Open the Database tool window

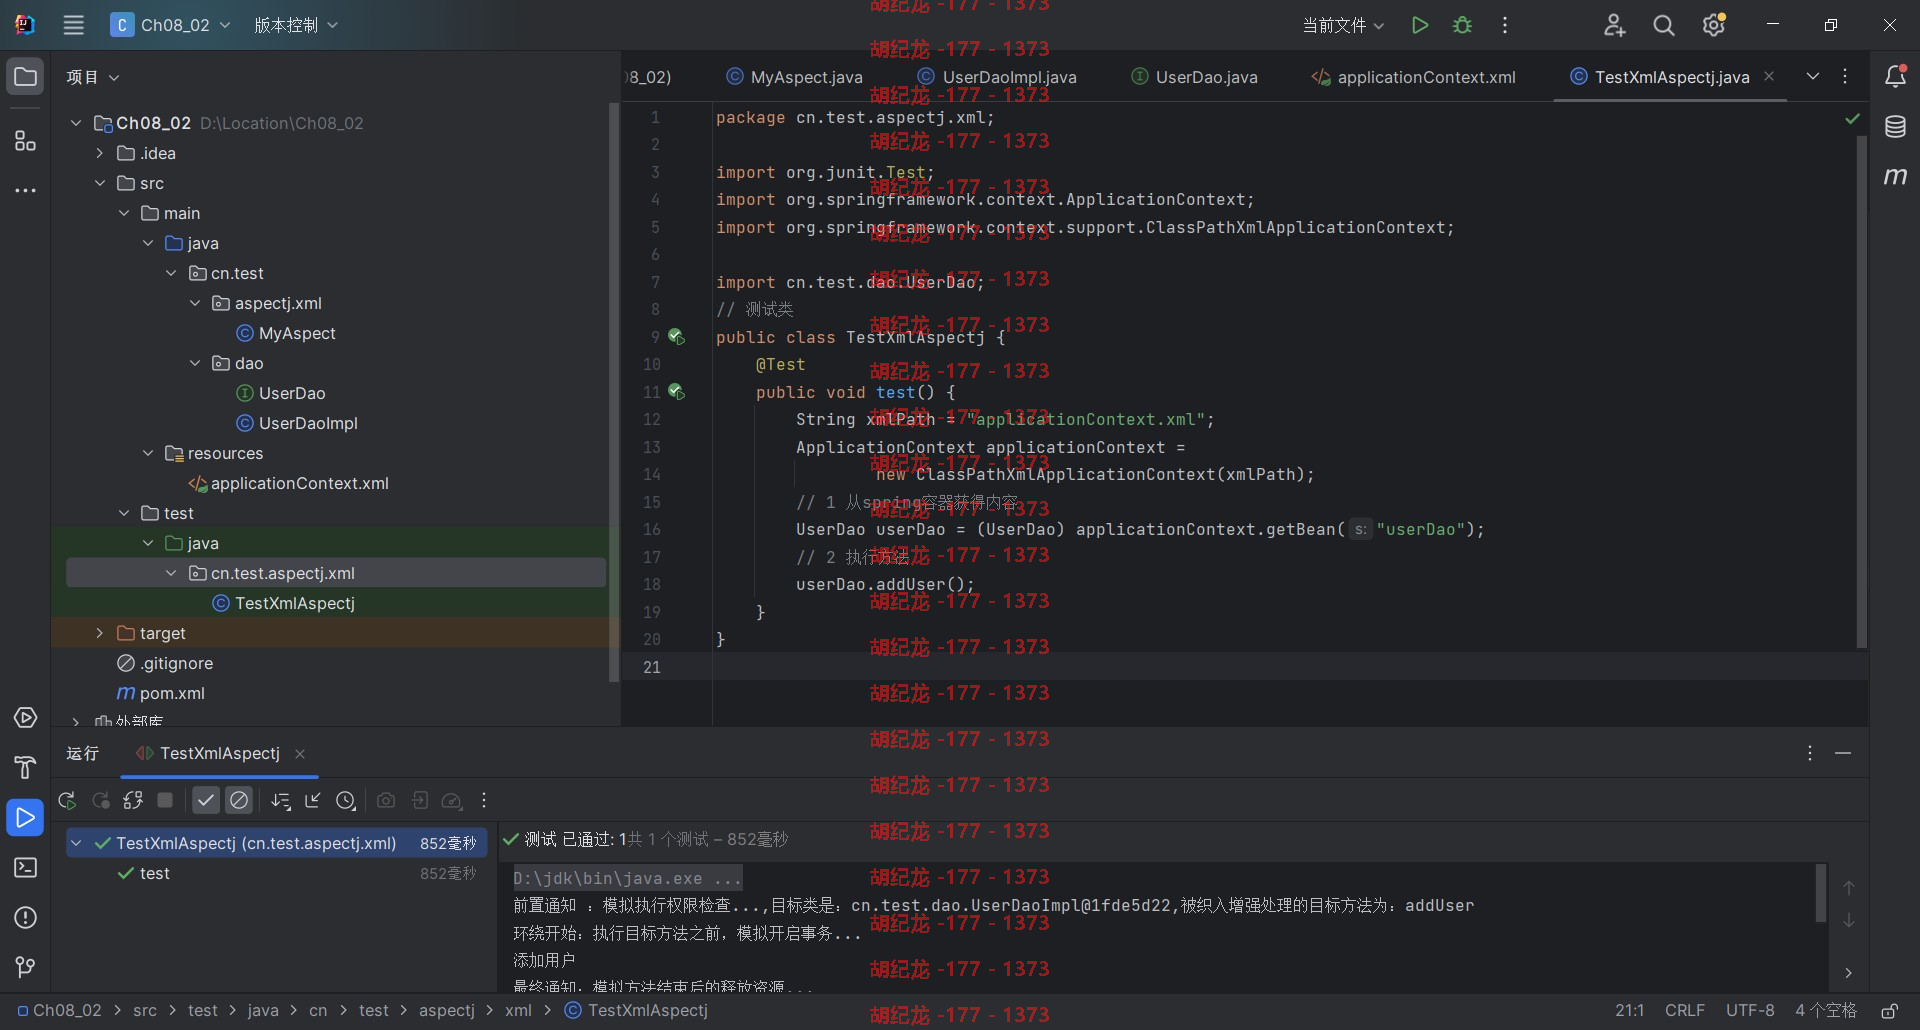pyautogui.click(x=1895, y=127)
